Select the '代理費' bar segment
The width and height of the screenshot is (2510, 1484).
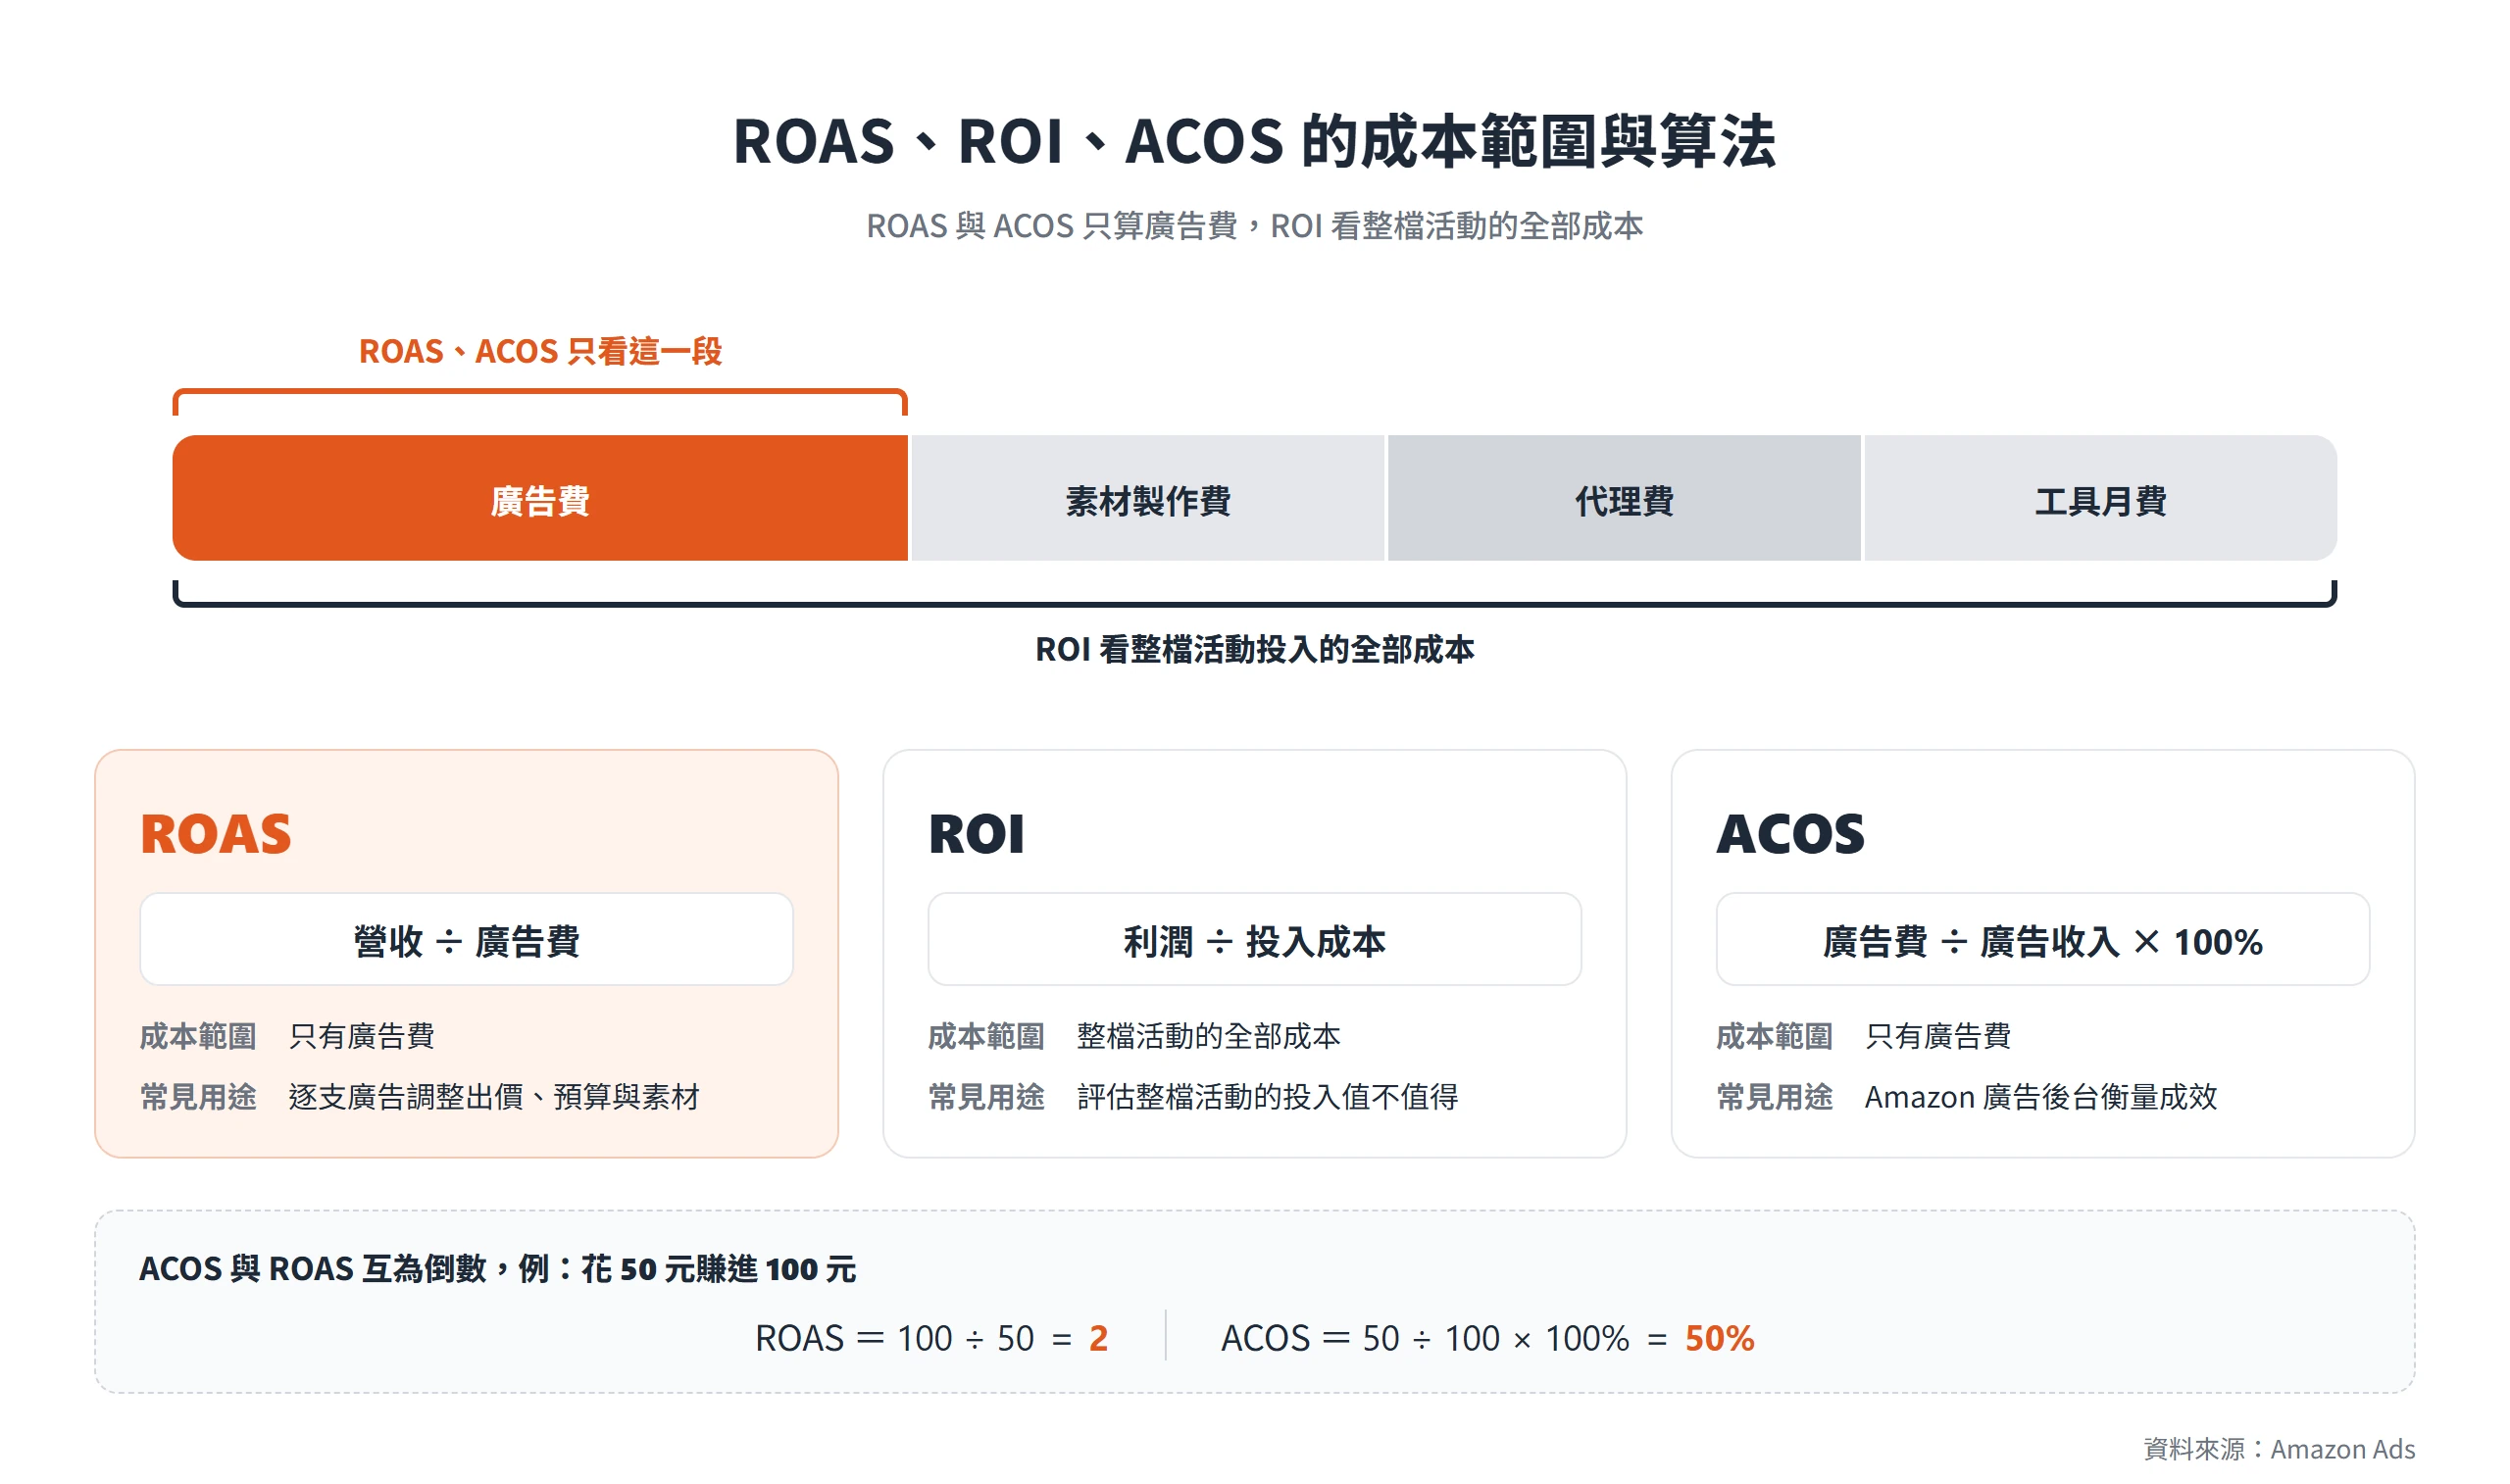tap(1624, 498)
